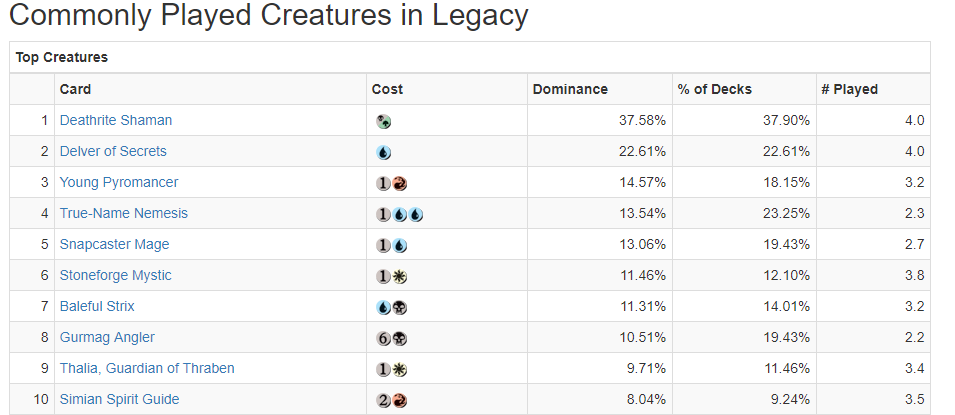955x415 pixels.
Task: Open the True-Name Nemesis card page
Action: click(x=124, y=213)
